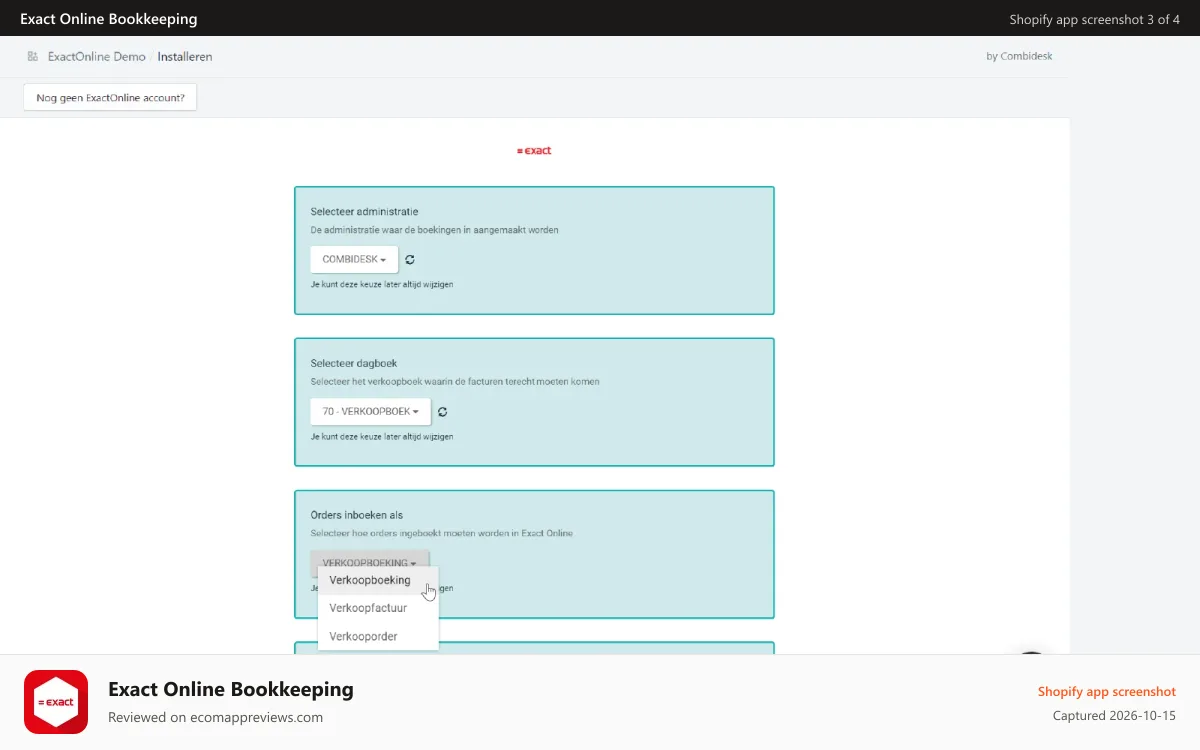Choose Verkooporder from the list
The width and height of the screenshot is (1200, 750).
[x=377, y=636]
